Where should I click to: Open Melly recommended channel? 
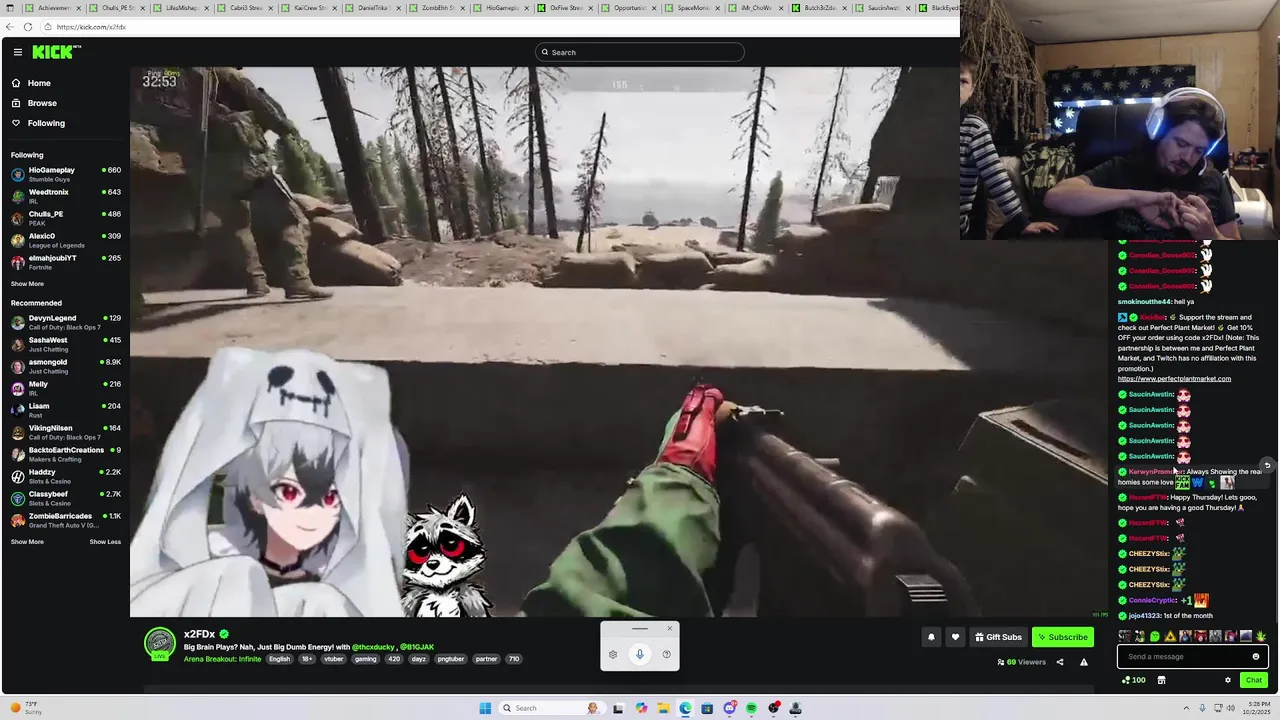(65, 388)
